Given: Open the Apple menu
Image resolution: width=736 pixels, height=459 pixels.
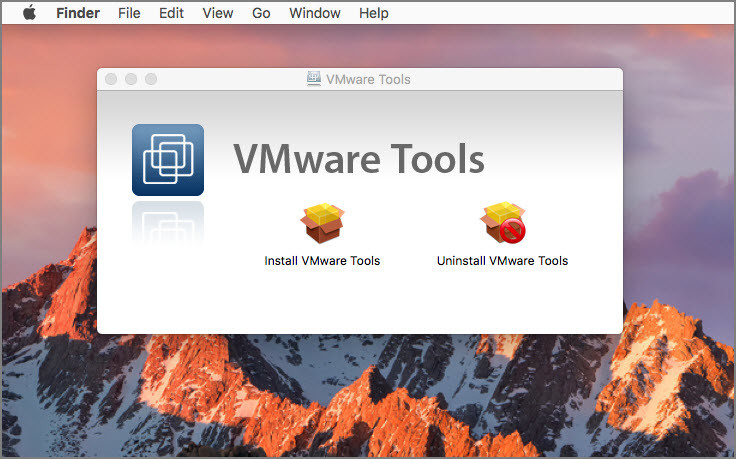Looking at the screenshot, I should (30, 13).
